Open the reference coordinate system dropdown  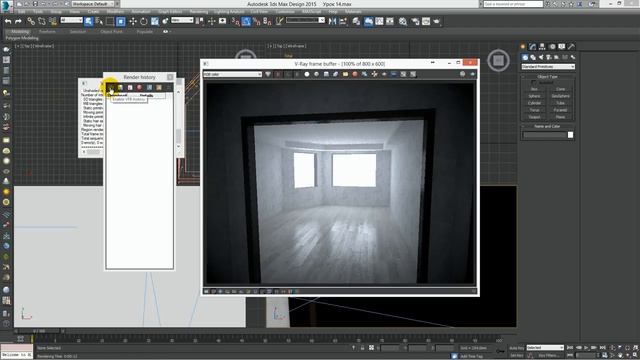tap(182, 20)
